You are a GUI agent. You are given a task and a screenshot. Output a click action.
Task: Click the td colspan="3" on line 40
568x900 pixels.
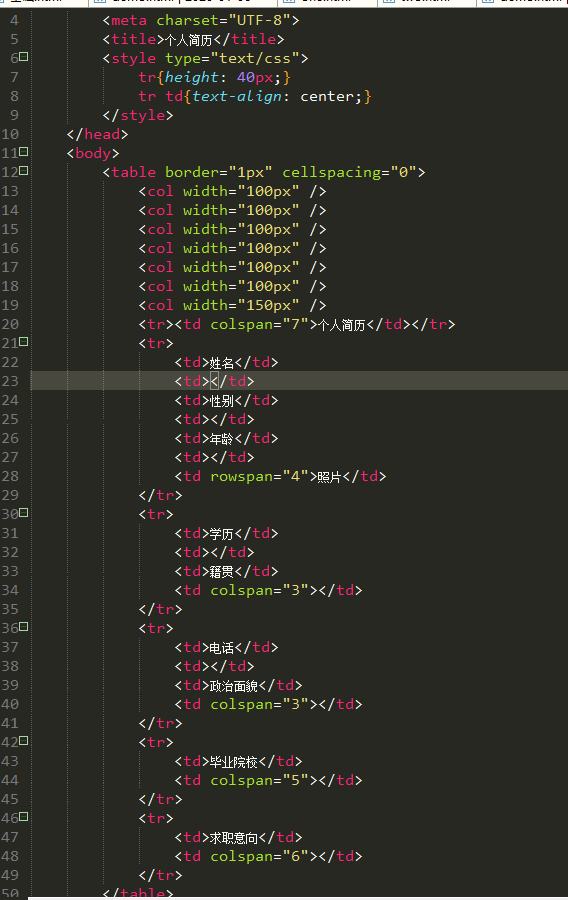268,704
